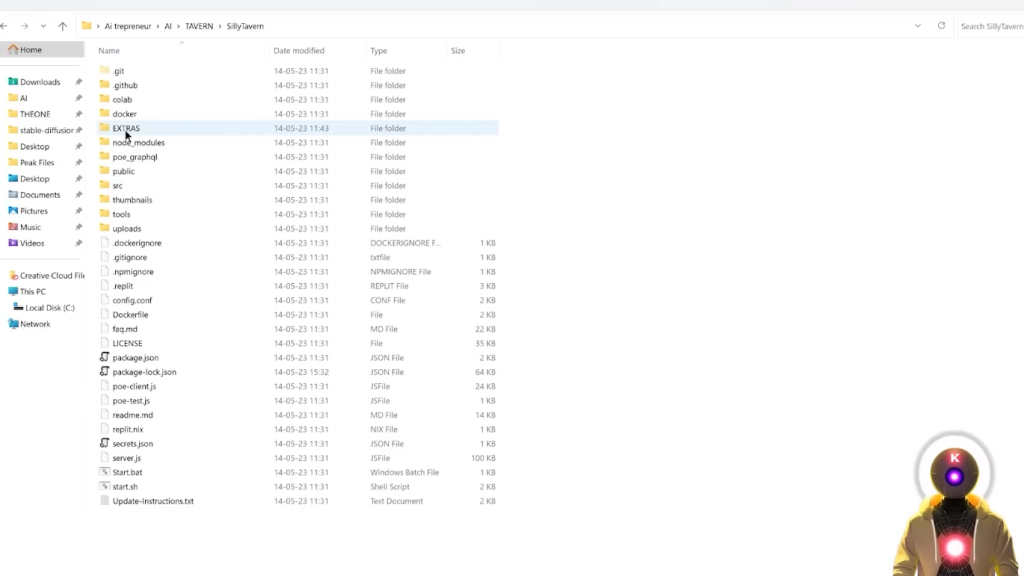This screenshot has width=1024, height=576.
Task: Select the package-lock.json file icon
Action: [x=104, y=372]
